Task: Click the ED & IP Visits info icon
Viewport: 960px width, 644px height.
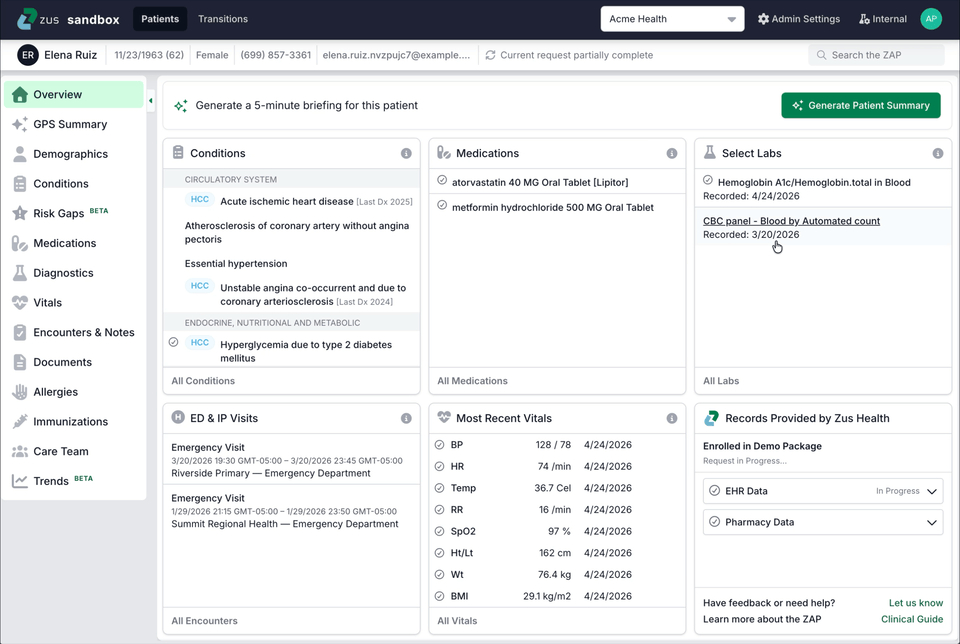Action: click(406, 418)
